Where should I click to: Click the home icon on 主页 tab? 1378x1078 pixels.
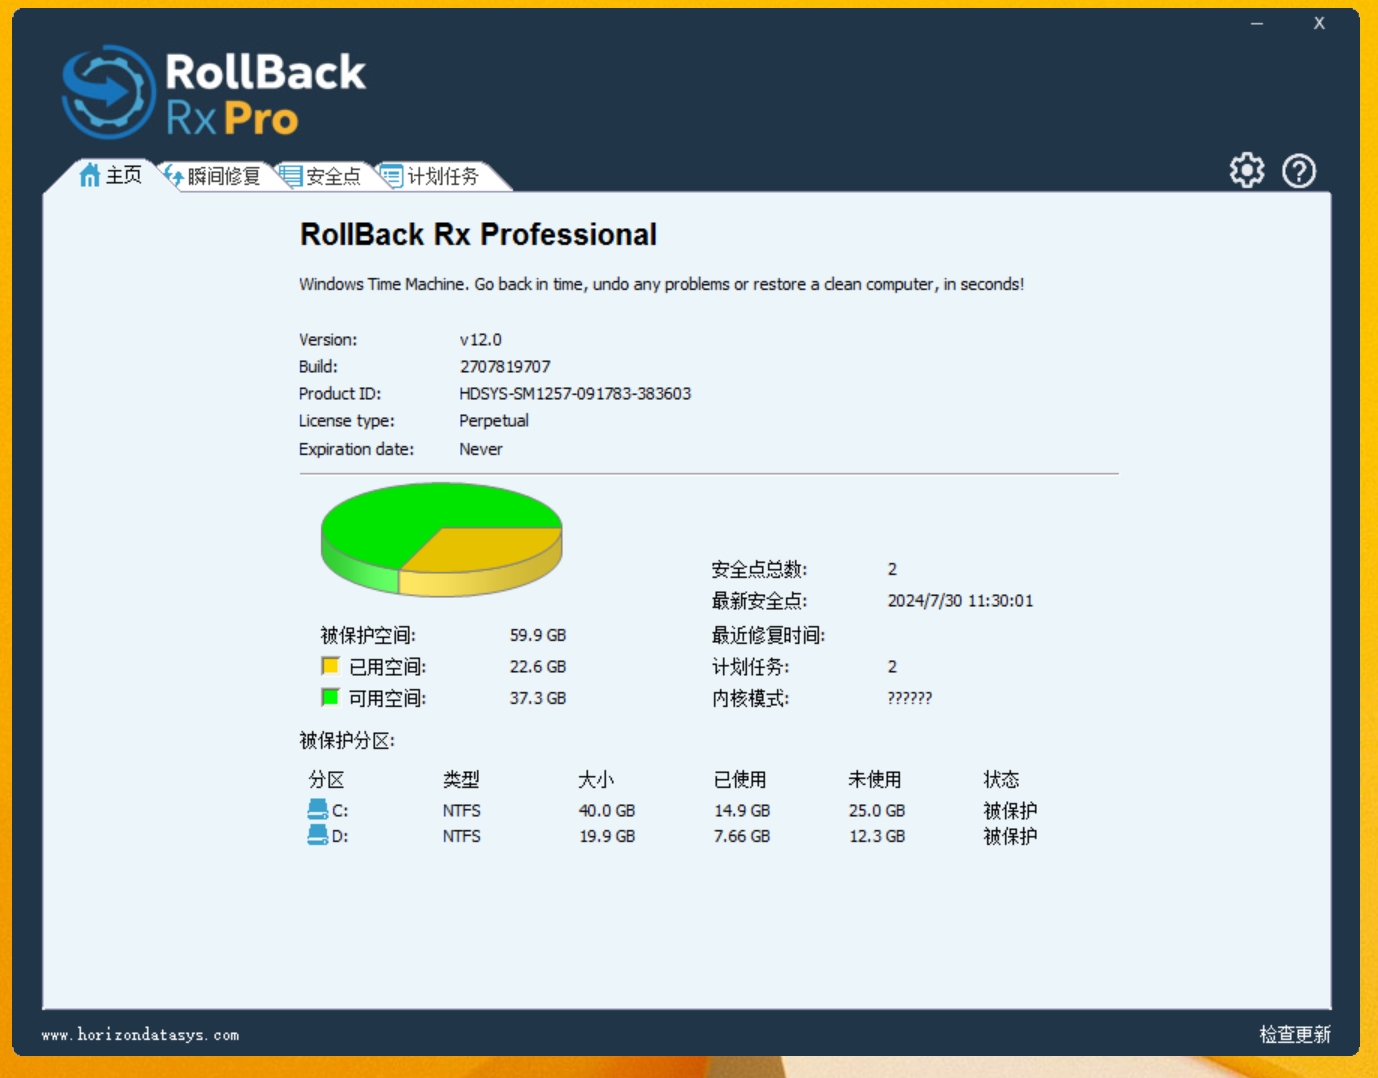point(90,176)
